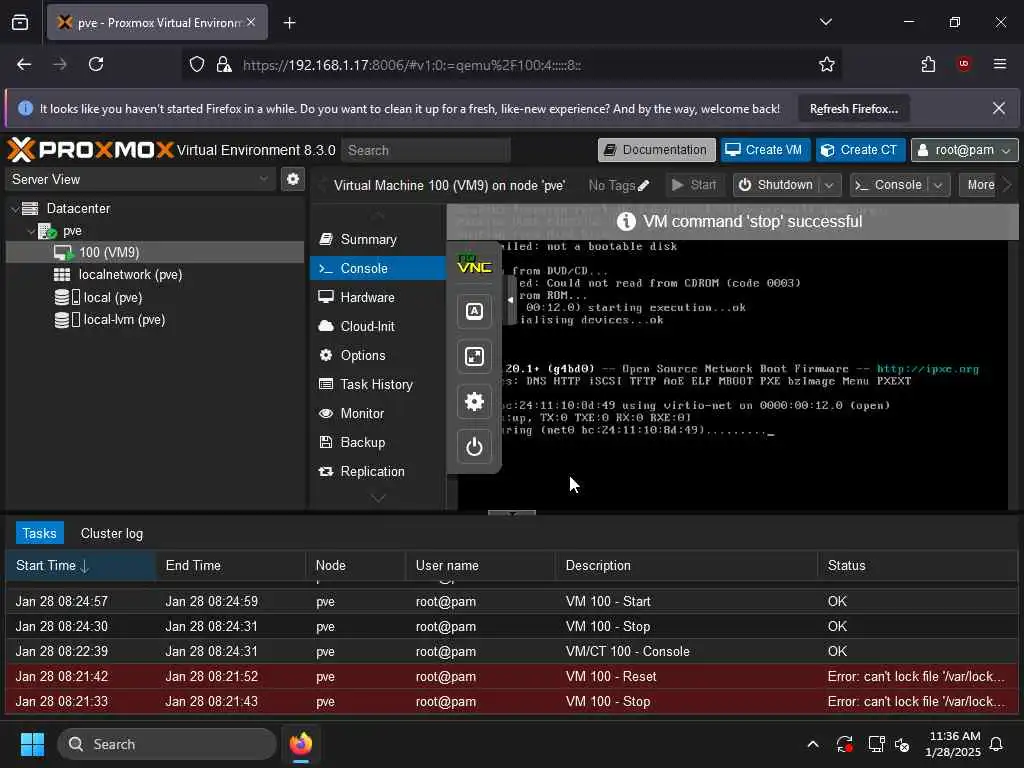Dismiss the Firefox refresh notification bar
This screenshot has width=1024, height=768.
coord(999,108)
